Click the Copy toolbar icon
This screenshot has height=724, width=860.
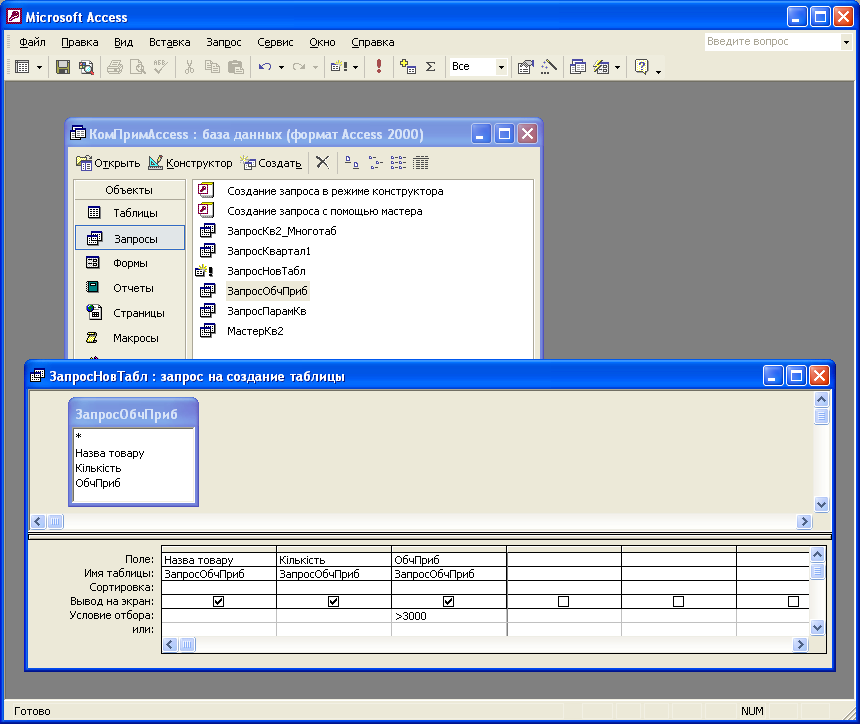click(x=212, y=67)
